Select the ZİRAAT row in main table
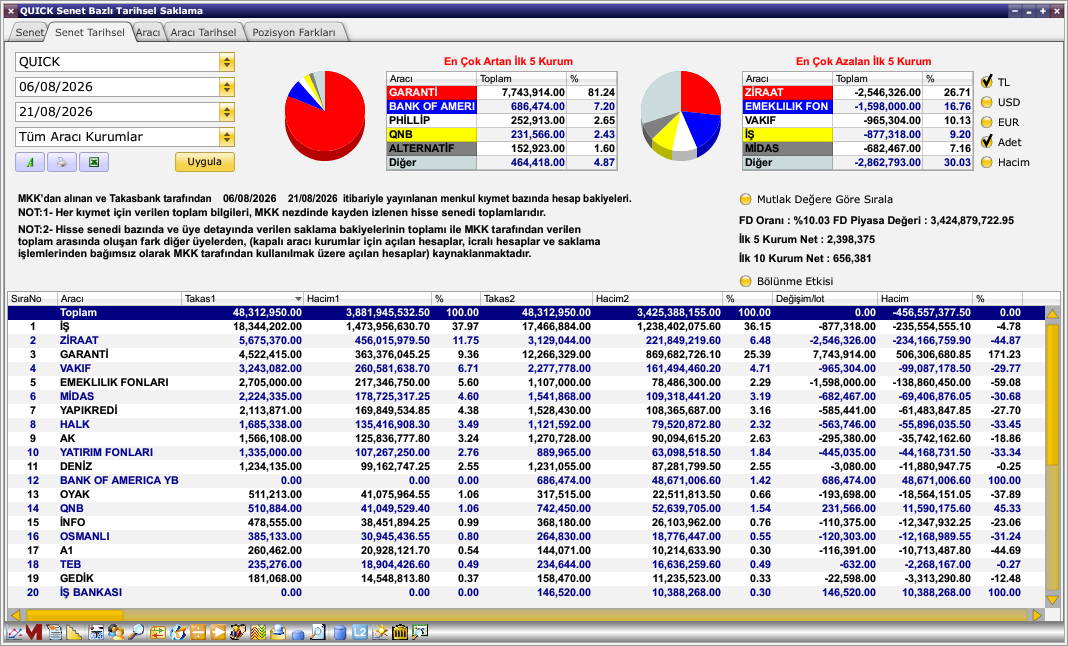 click(525, 340)
